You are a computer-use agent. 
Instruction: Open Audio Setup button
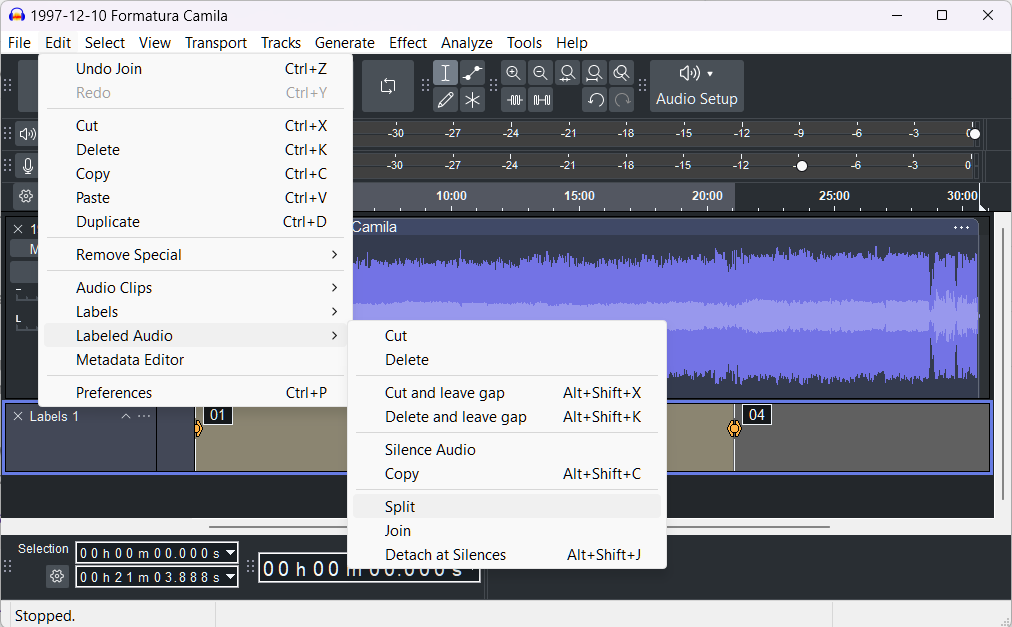[696, 86]
